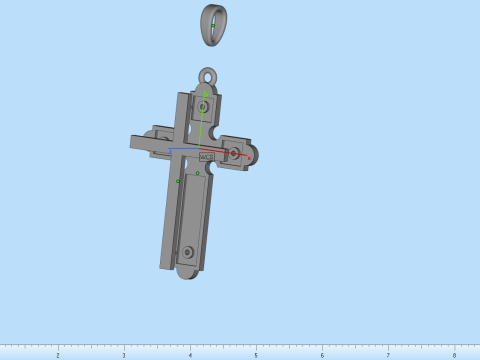The width and height of the screenshot is (480, 360).
Task: Click ruler mark 8
Action: (454, 356)
